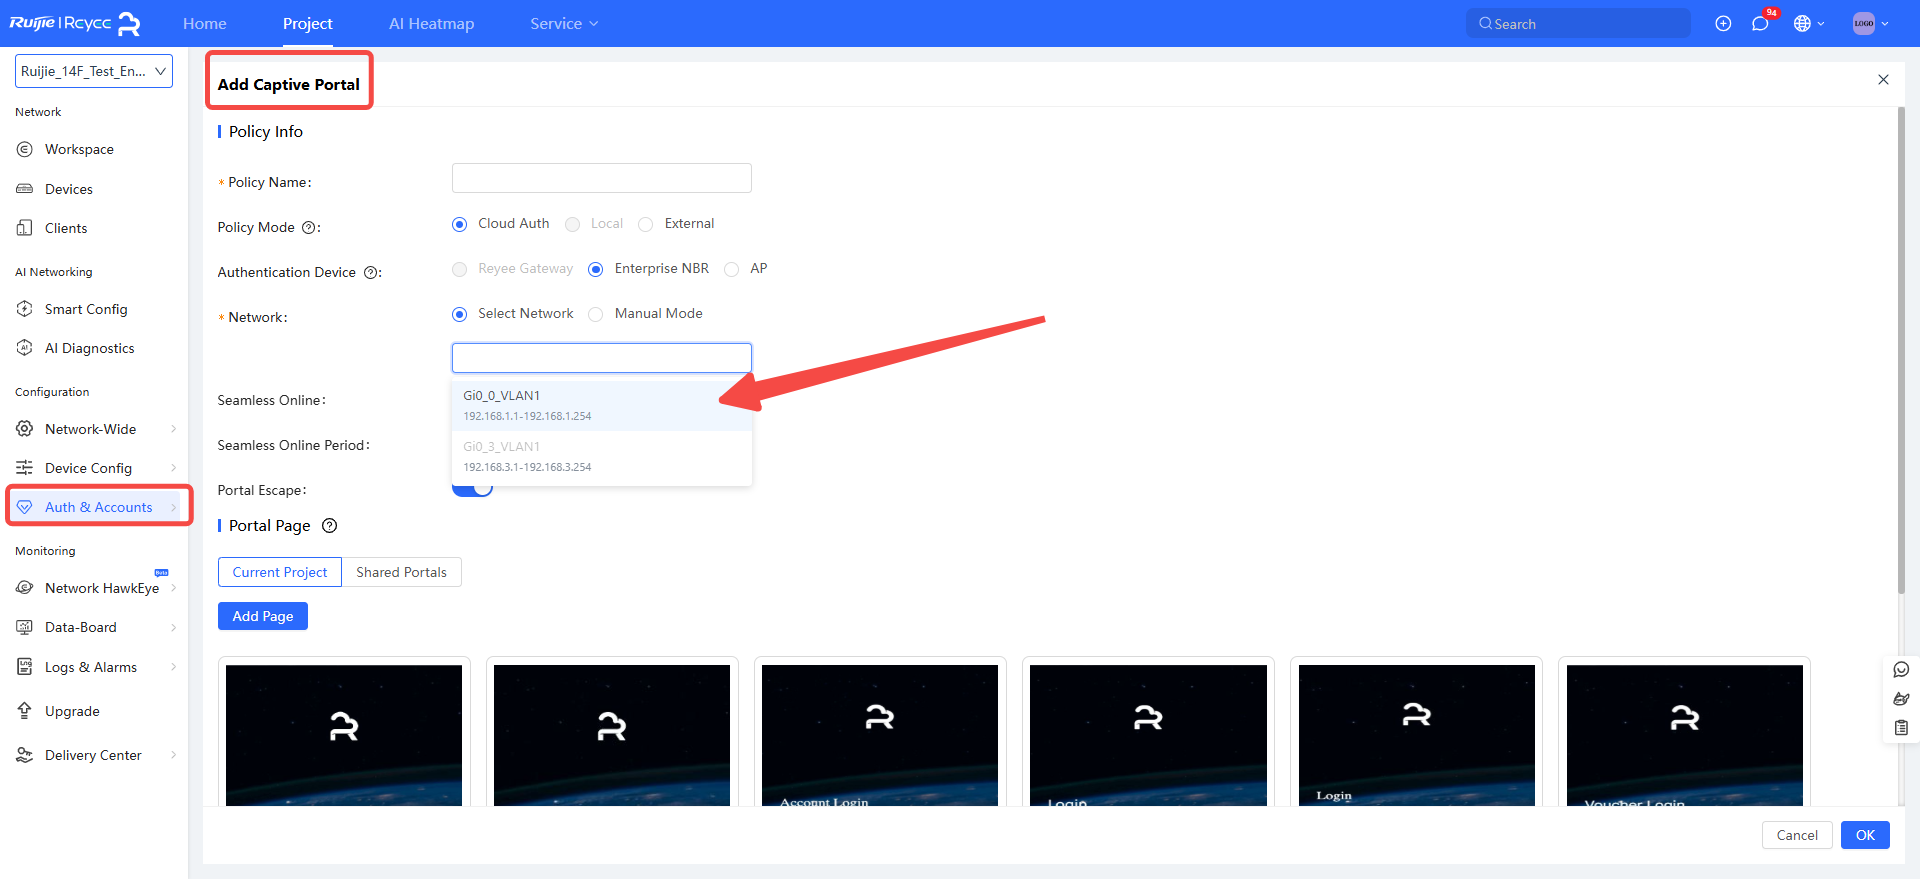Screen dimensions: 1920x879
Task: Click the Auth & Accounts shield icon
Action: click(25, 507)
